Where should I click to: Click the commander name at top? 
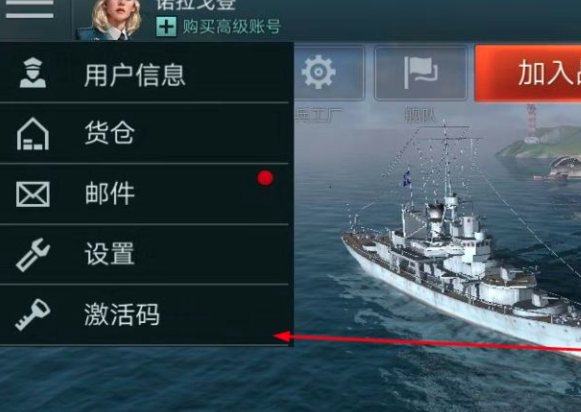click(196, 5)
